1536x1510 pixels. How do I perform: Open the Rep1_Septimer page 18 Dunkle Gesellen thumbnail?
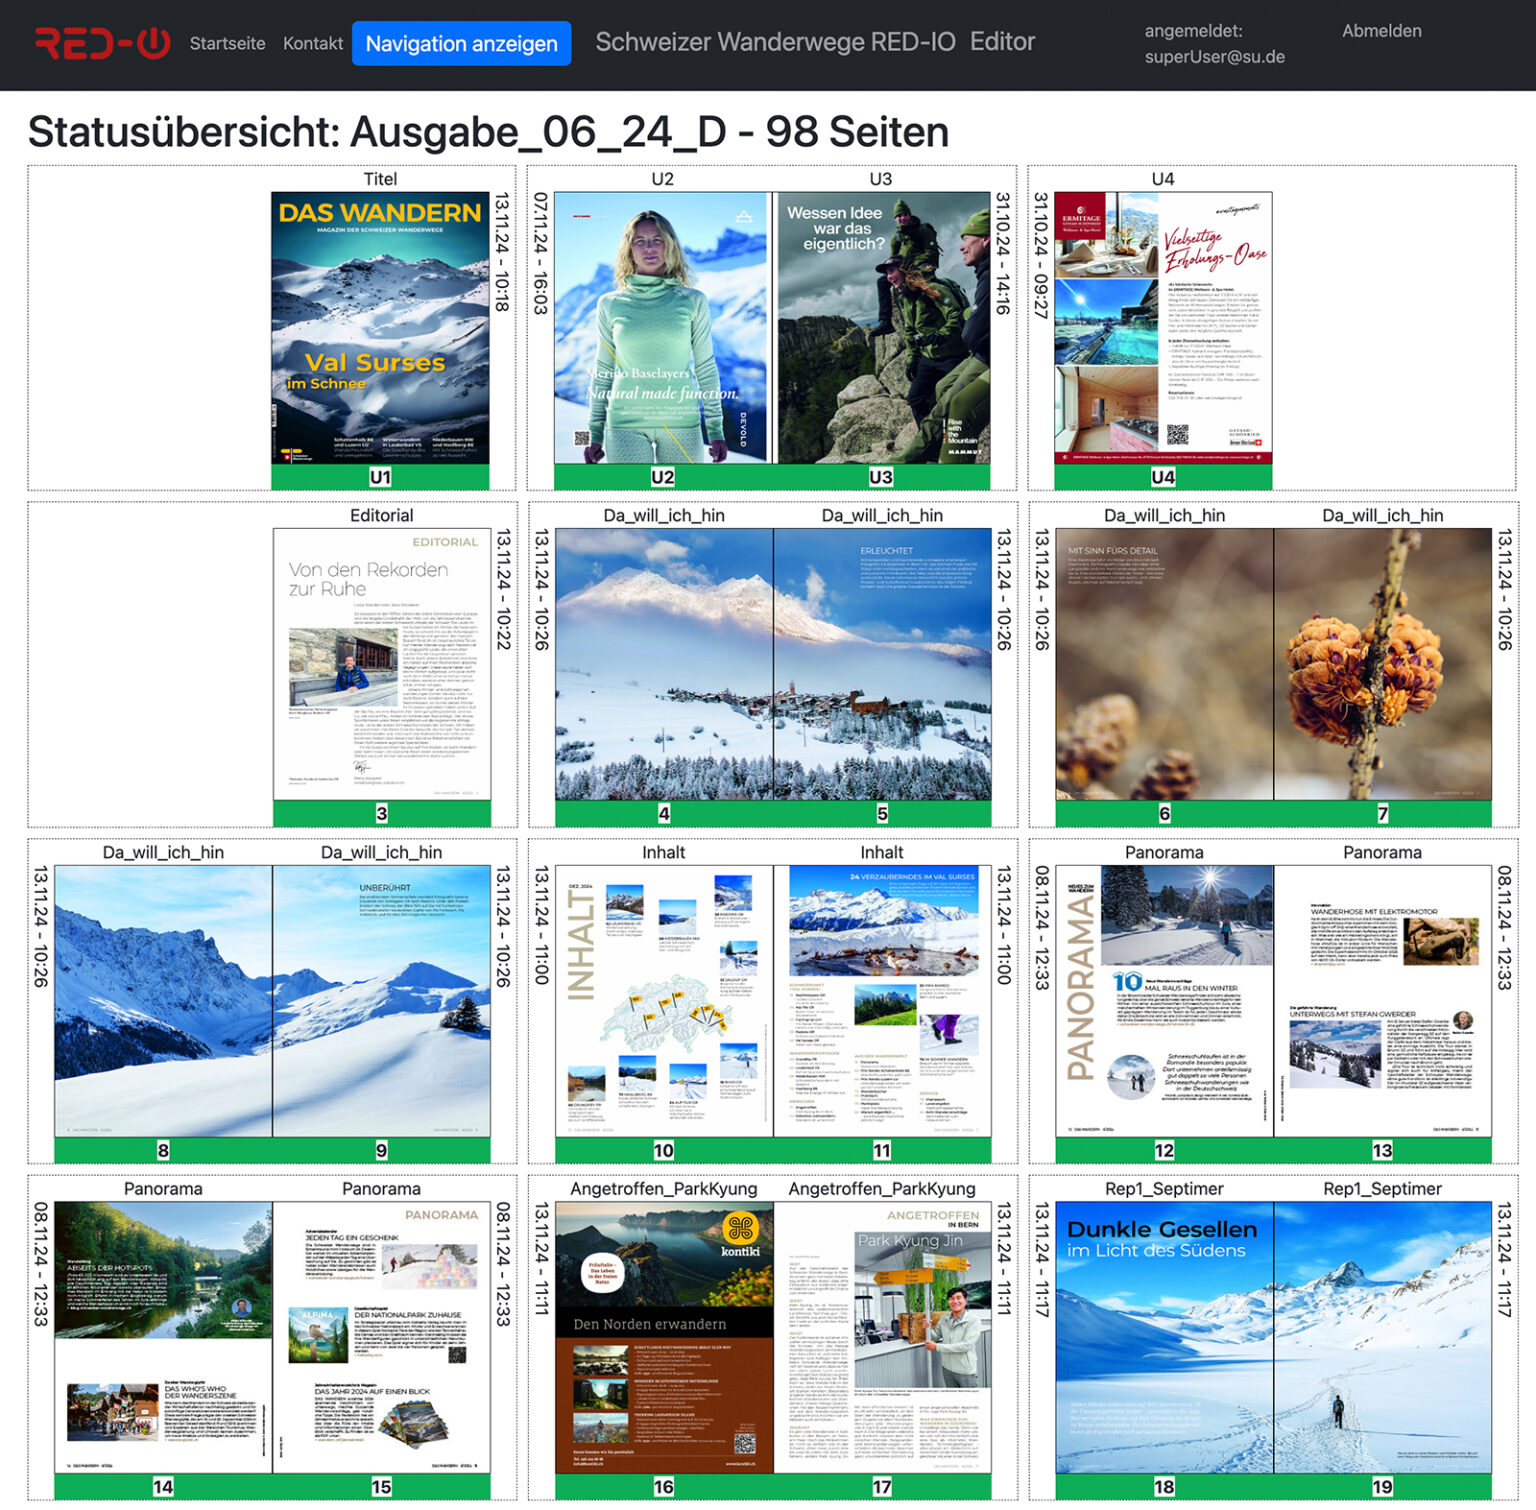click(1164, 1337)
